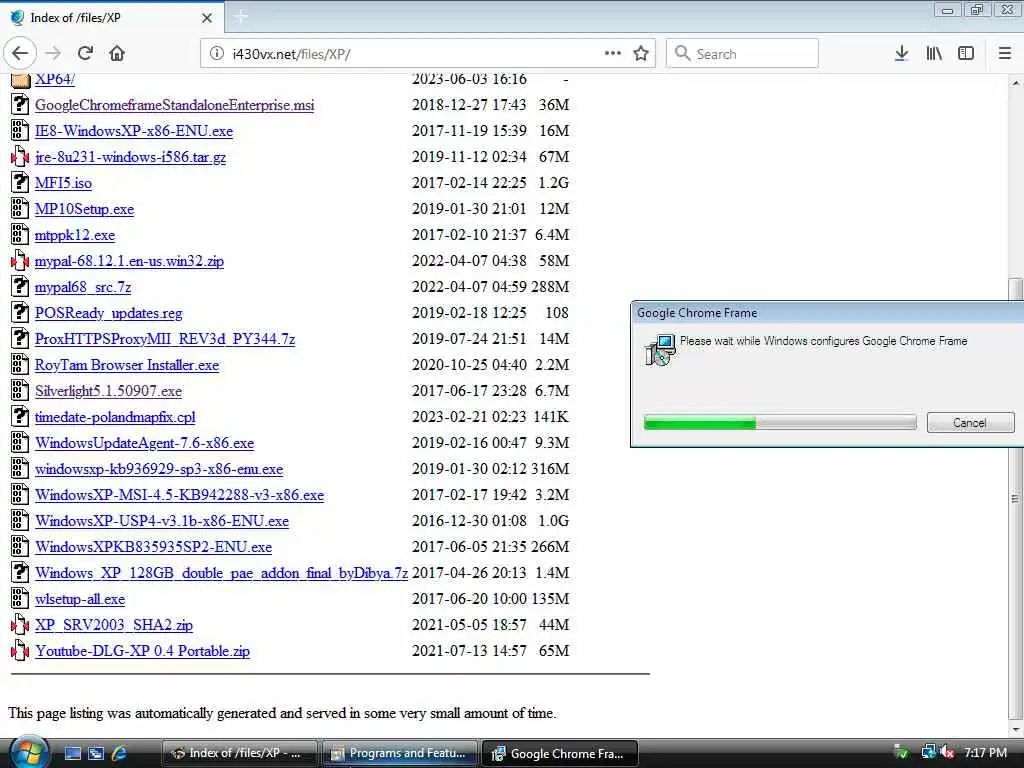Switch to Programs and Features taskbar button
The image size is (1024, 768).
click(x=399, y=753)
